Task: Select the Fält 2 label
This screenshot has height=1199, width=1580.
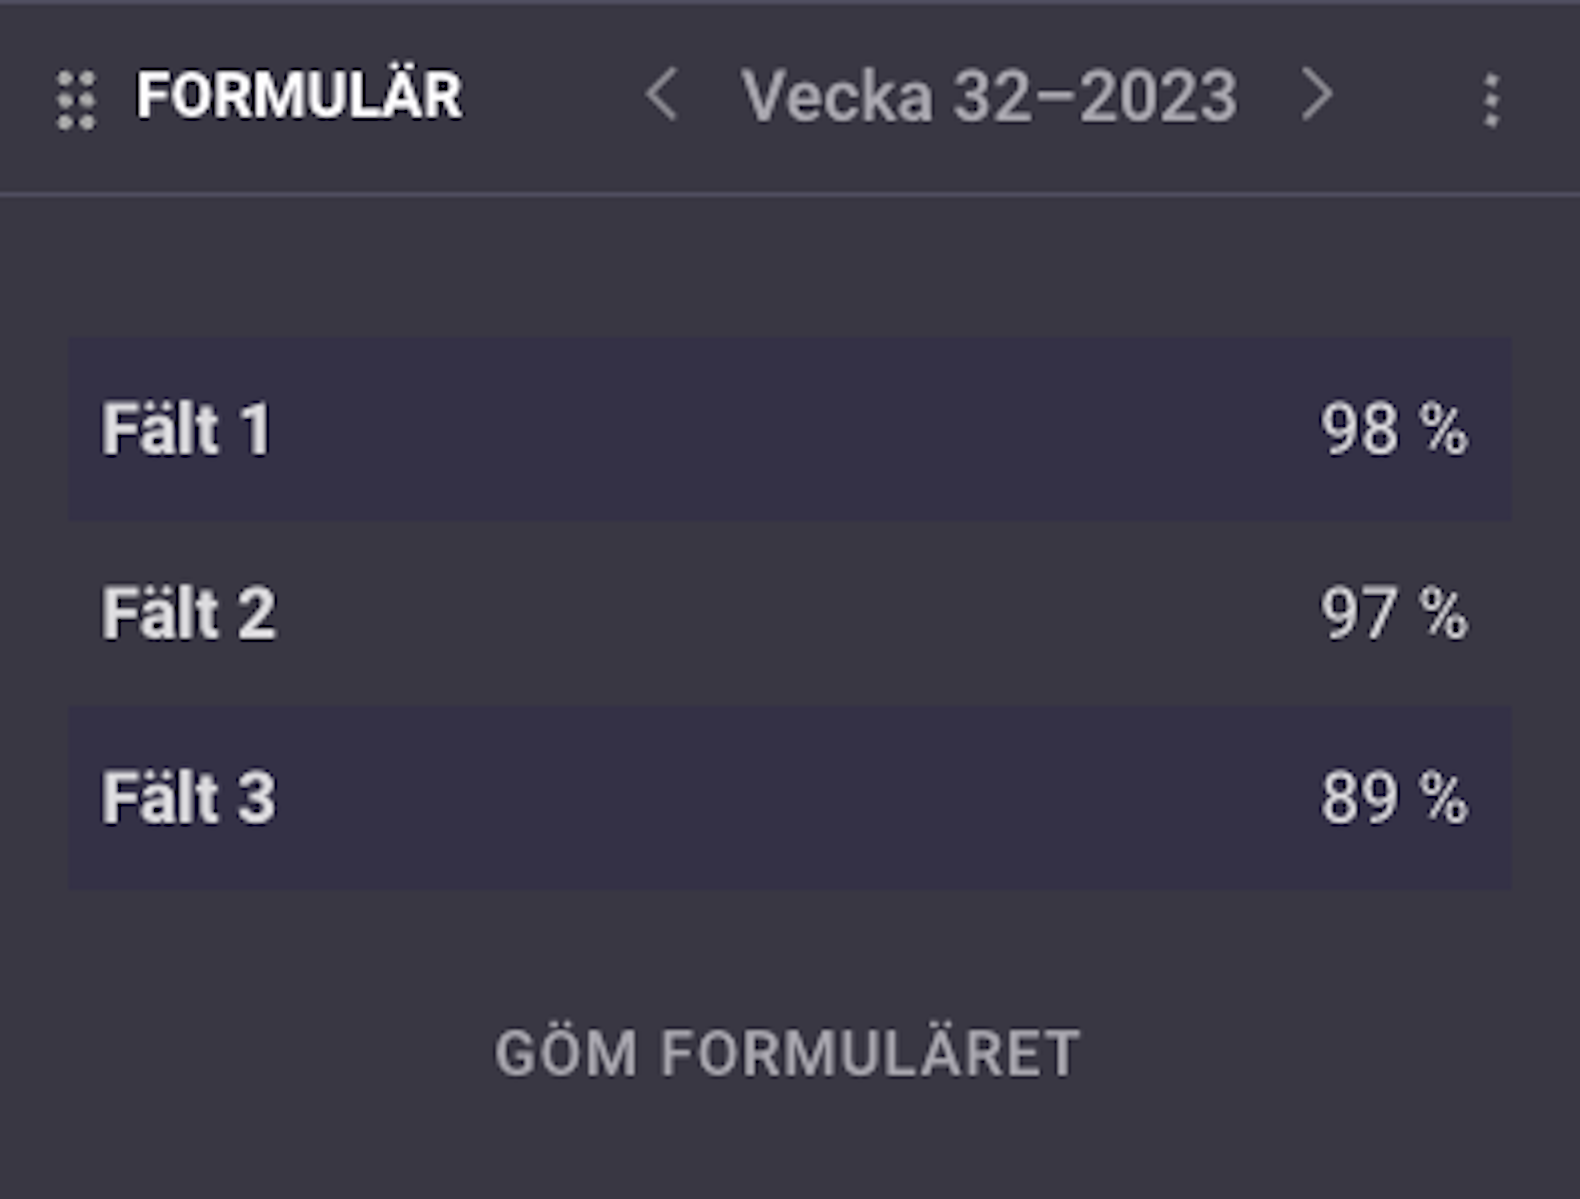Action: click(188, 613)
